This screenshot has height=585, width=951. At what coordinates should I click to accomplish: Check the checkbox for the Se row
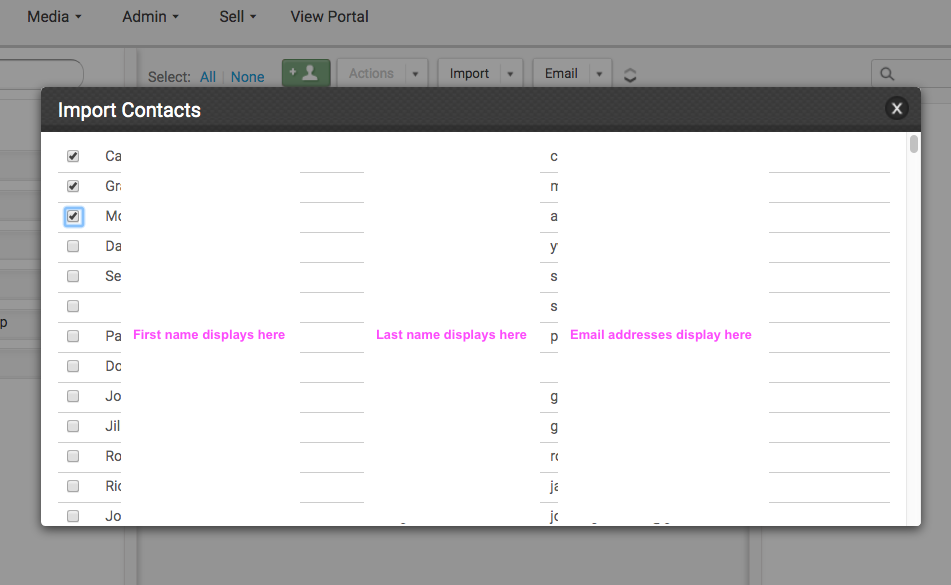coord(73,276)
